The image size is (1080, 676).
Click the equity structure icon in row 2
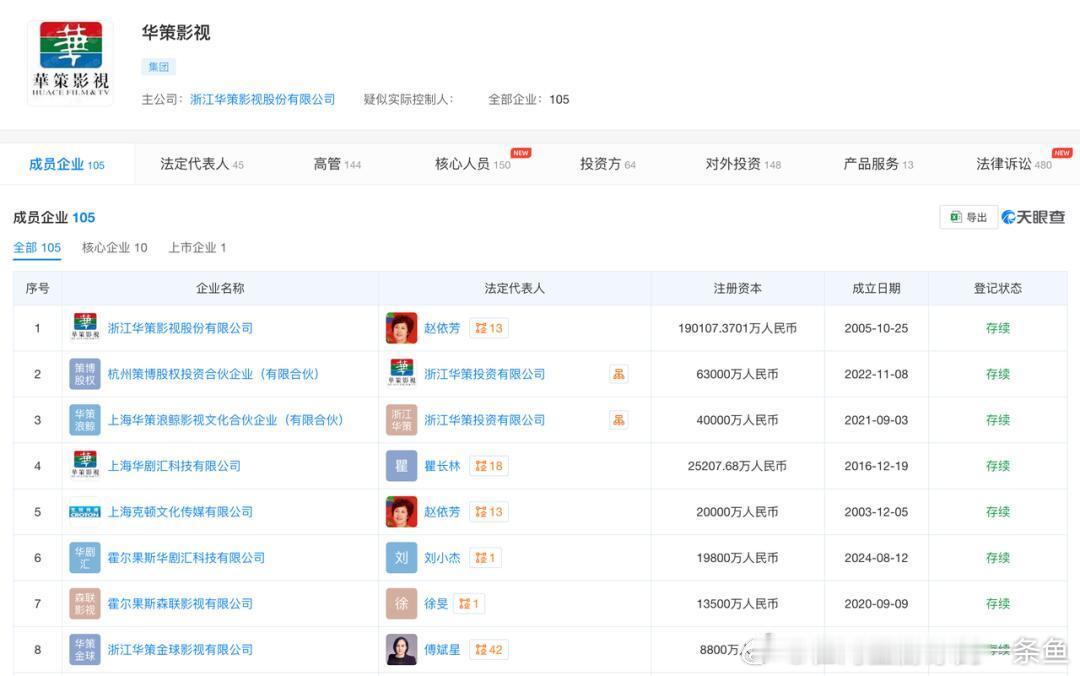[x=619, y=374]
